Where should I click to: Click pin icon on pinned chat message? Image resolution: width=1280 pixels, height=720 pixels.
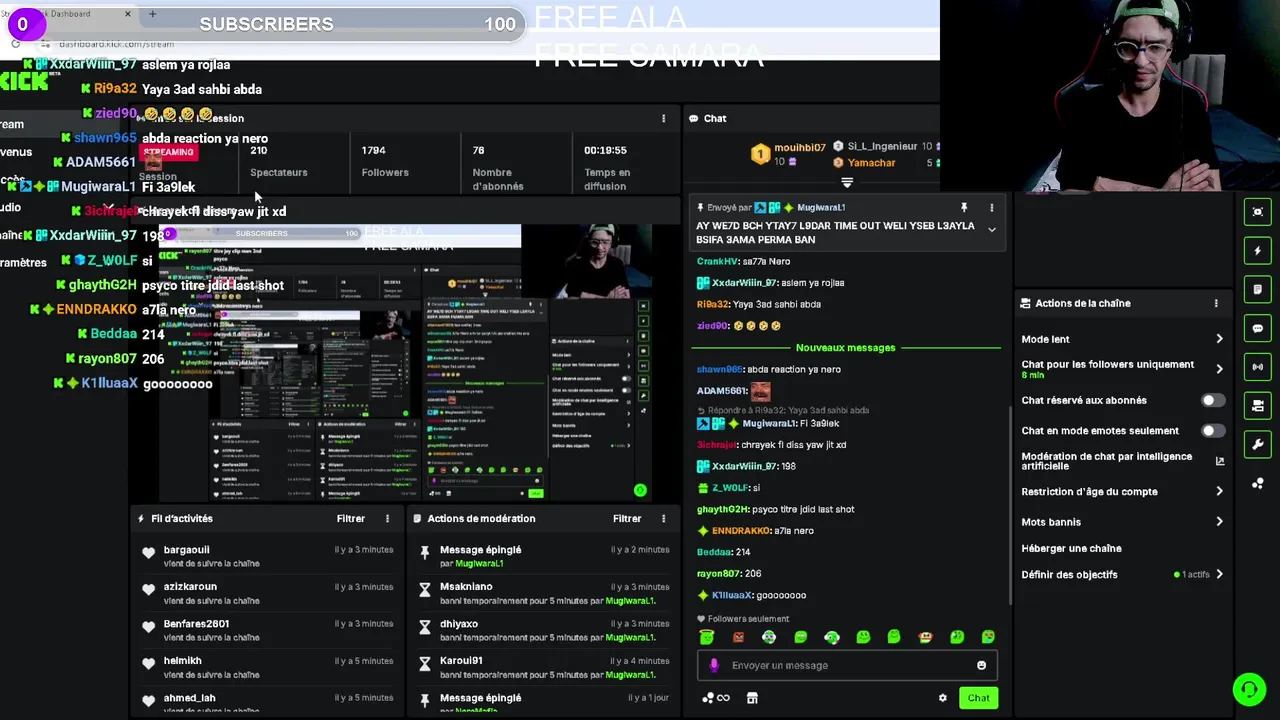point(964,208)
